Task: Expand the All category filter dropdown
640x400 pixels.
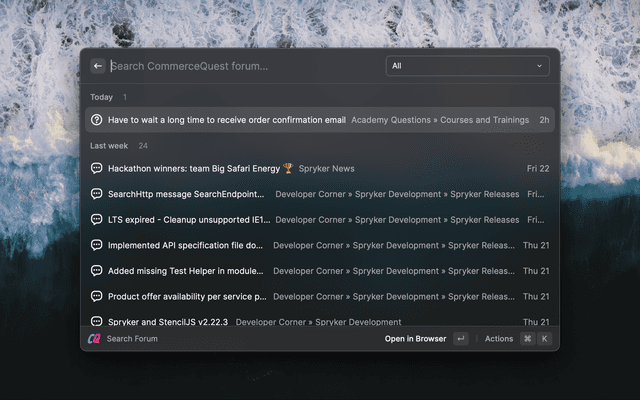Action: [468, 66]
